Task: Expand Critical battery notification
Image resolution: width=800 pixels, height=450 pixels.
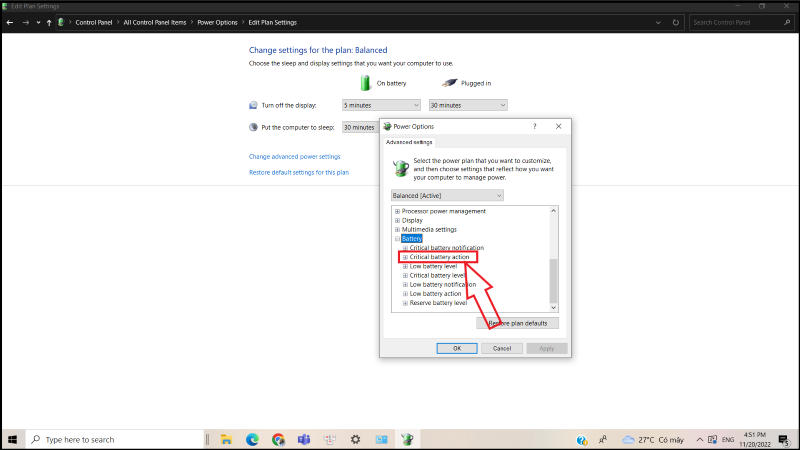Action: [405, 248]
